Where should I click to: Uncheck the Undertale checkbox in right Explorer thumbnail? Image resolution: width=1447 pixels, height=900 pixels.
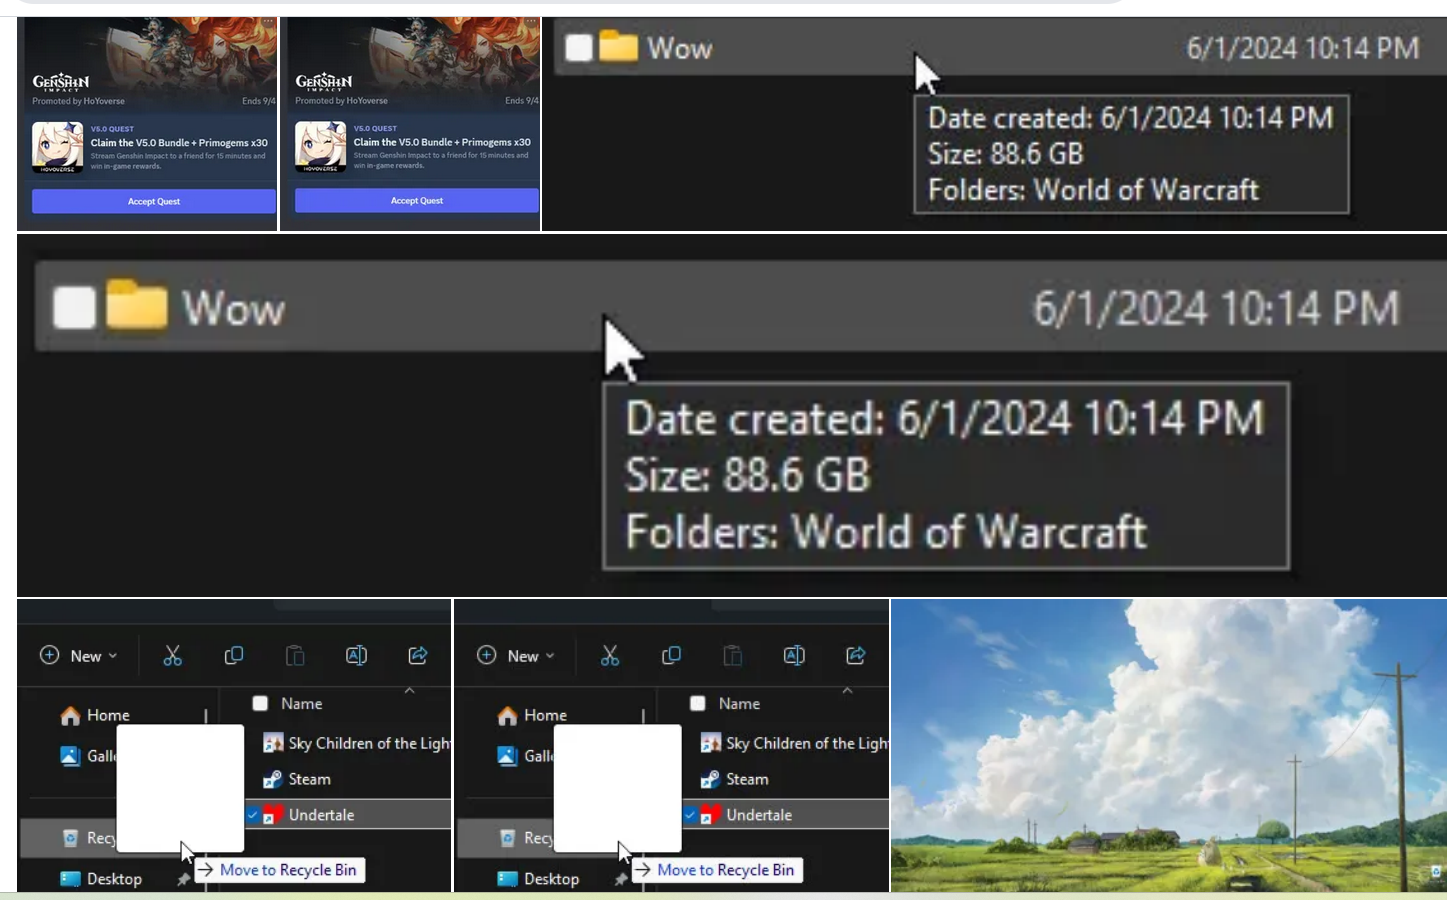tap(690, 815)
